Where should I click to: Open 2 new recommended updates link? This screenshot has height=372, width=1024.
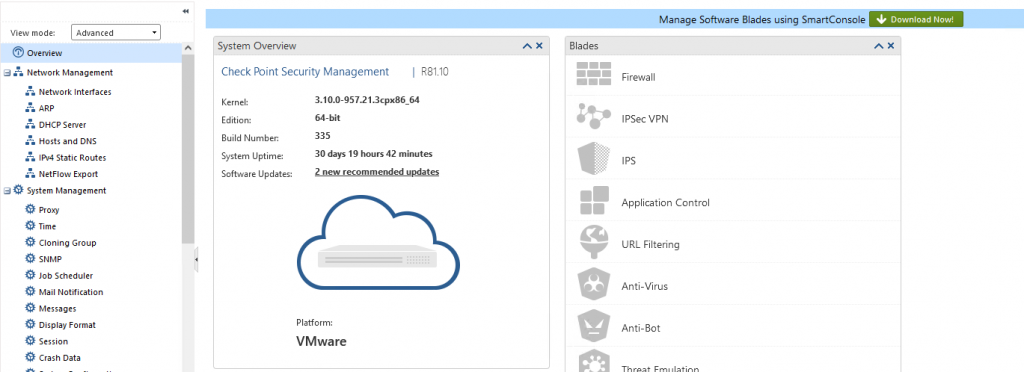[x=377, y=172]
